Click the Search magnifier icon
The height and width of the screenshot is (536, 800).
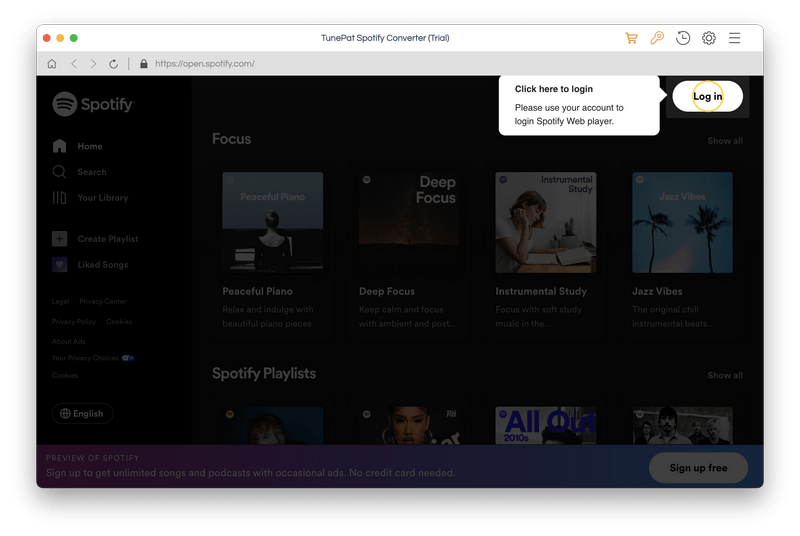click(x=59, y=172)
